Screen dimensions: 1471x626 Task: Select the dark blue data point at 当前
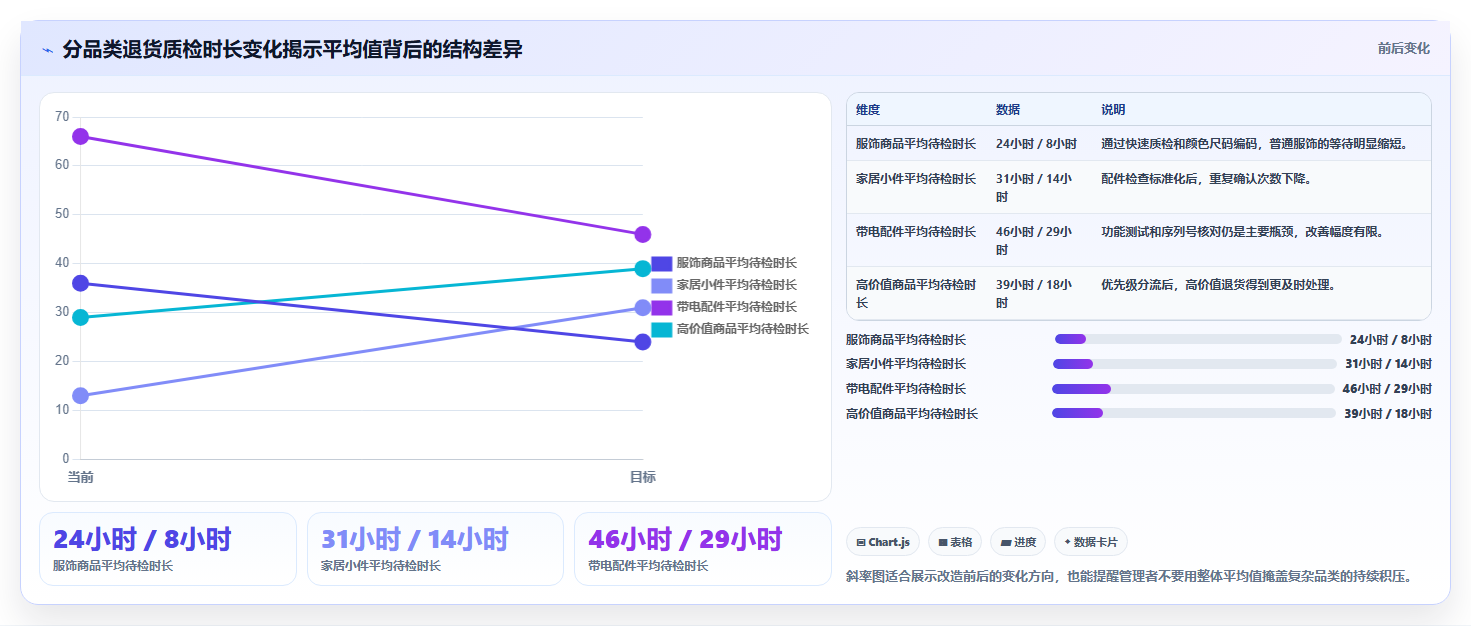tap(81, 284)
